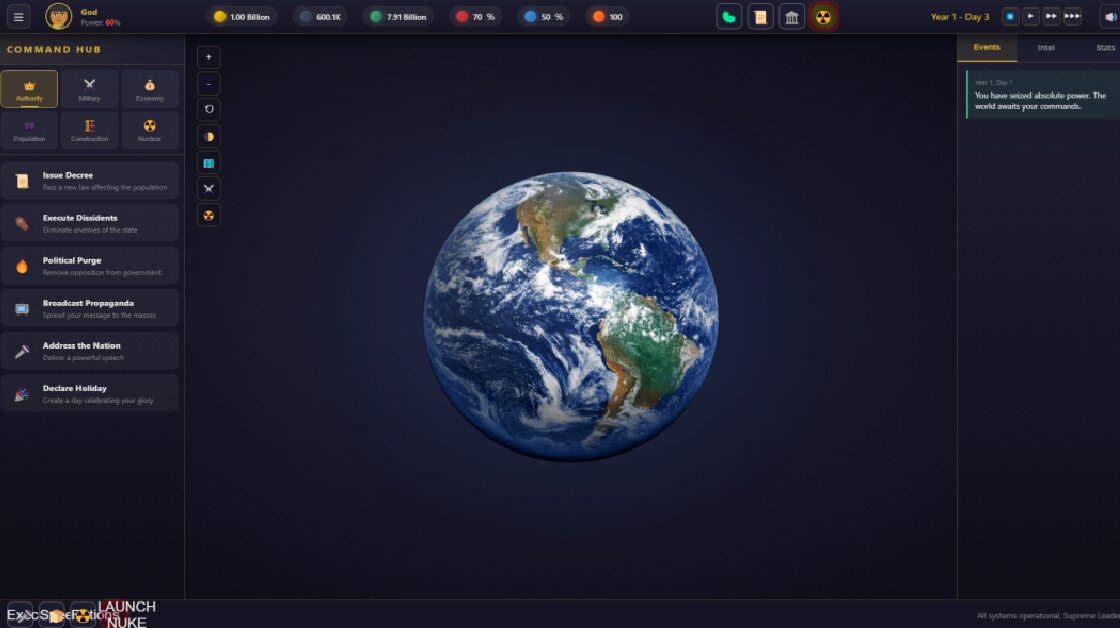Viewport: 1120px width, 628px height.
Task: Select the Nuclear category in Command Hub
Action: (x=149, y=129)
